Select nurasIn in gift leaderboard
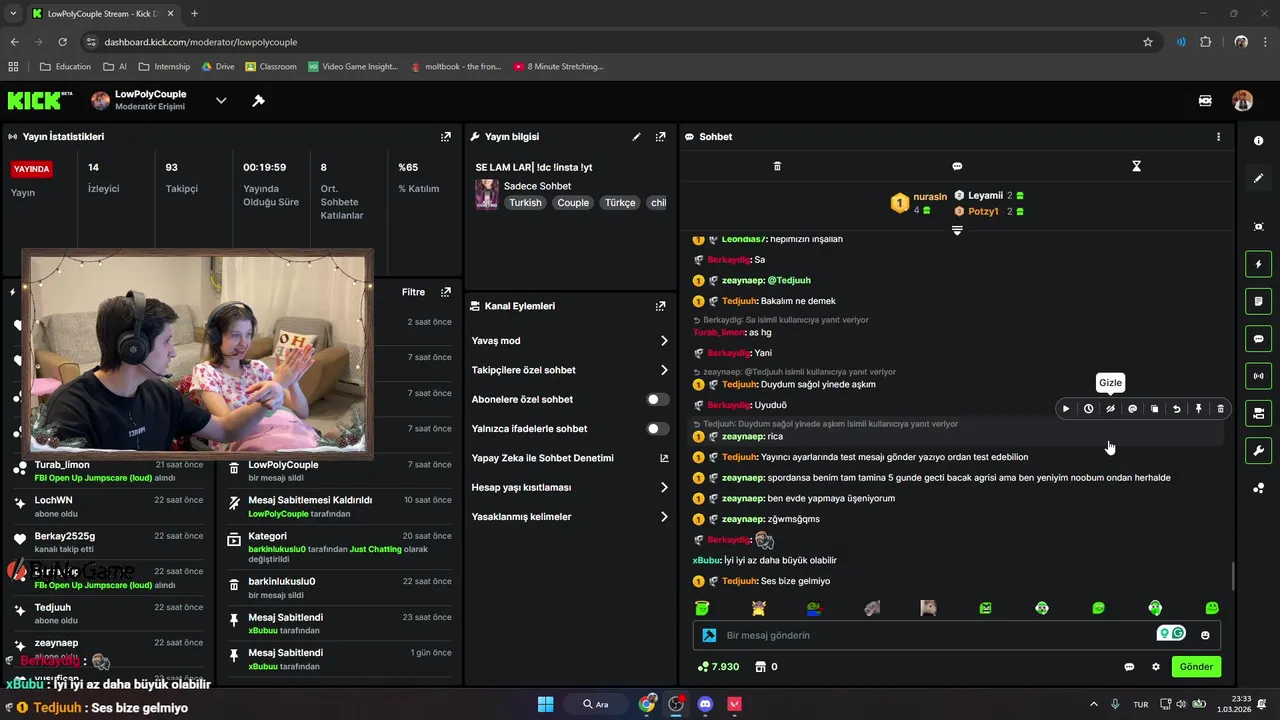This screenshot has height=720, width=1280. tap(929, 197)
